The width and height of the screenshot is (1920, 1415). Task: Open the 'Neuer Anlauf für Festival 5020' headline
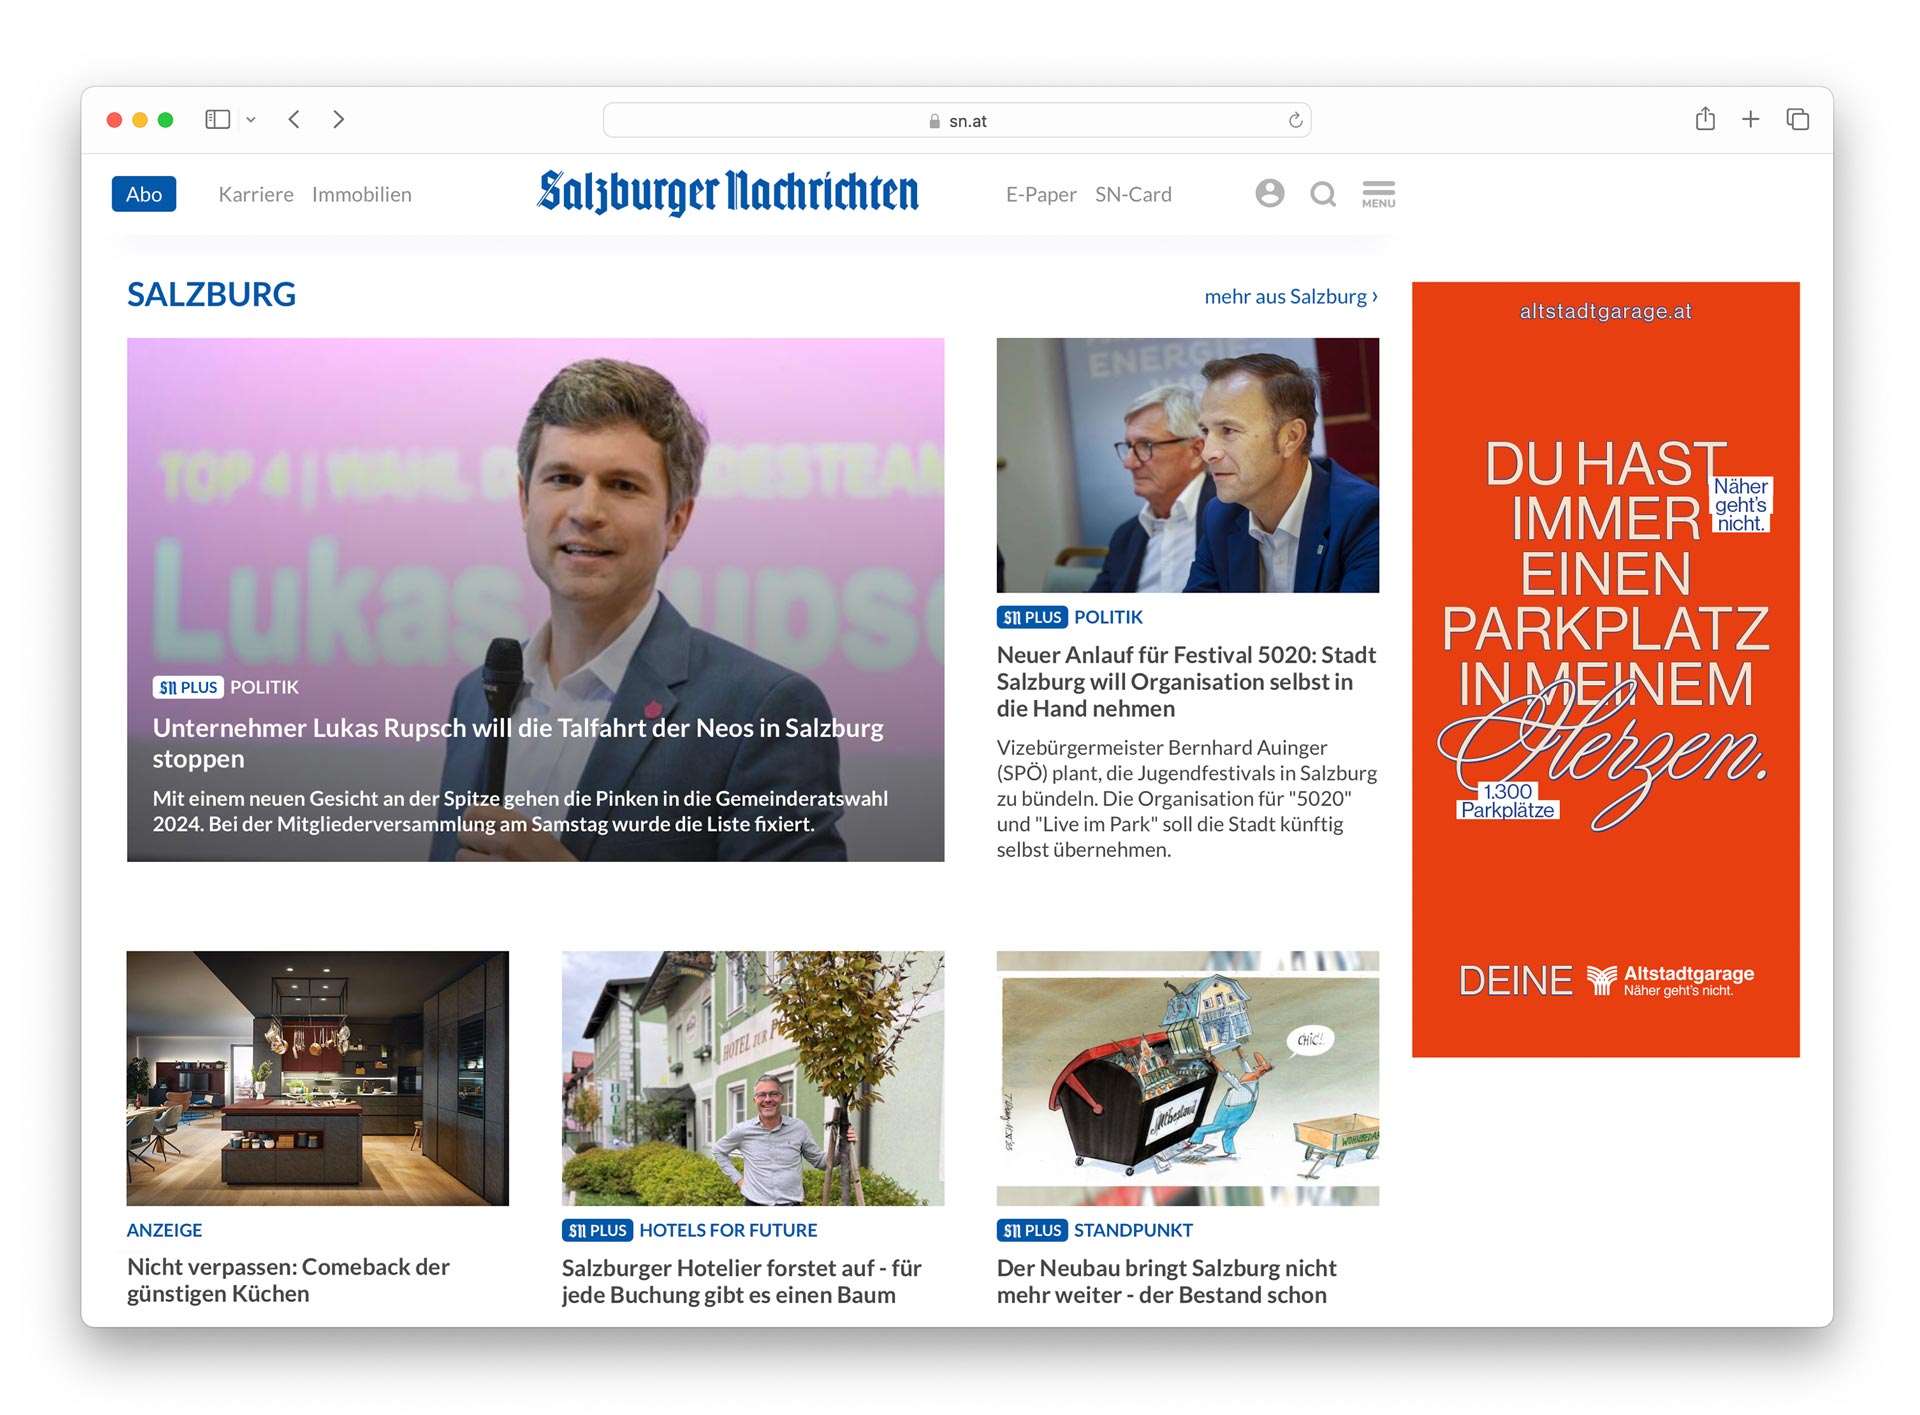[x=1186, y=682]
